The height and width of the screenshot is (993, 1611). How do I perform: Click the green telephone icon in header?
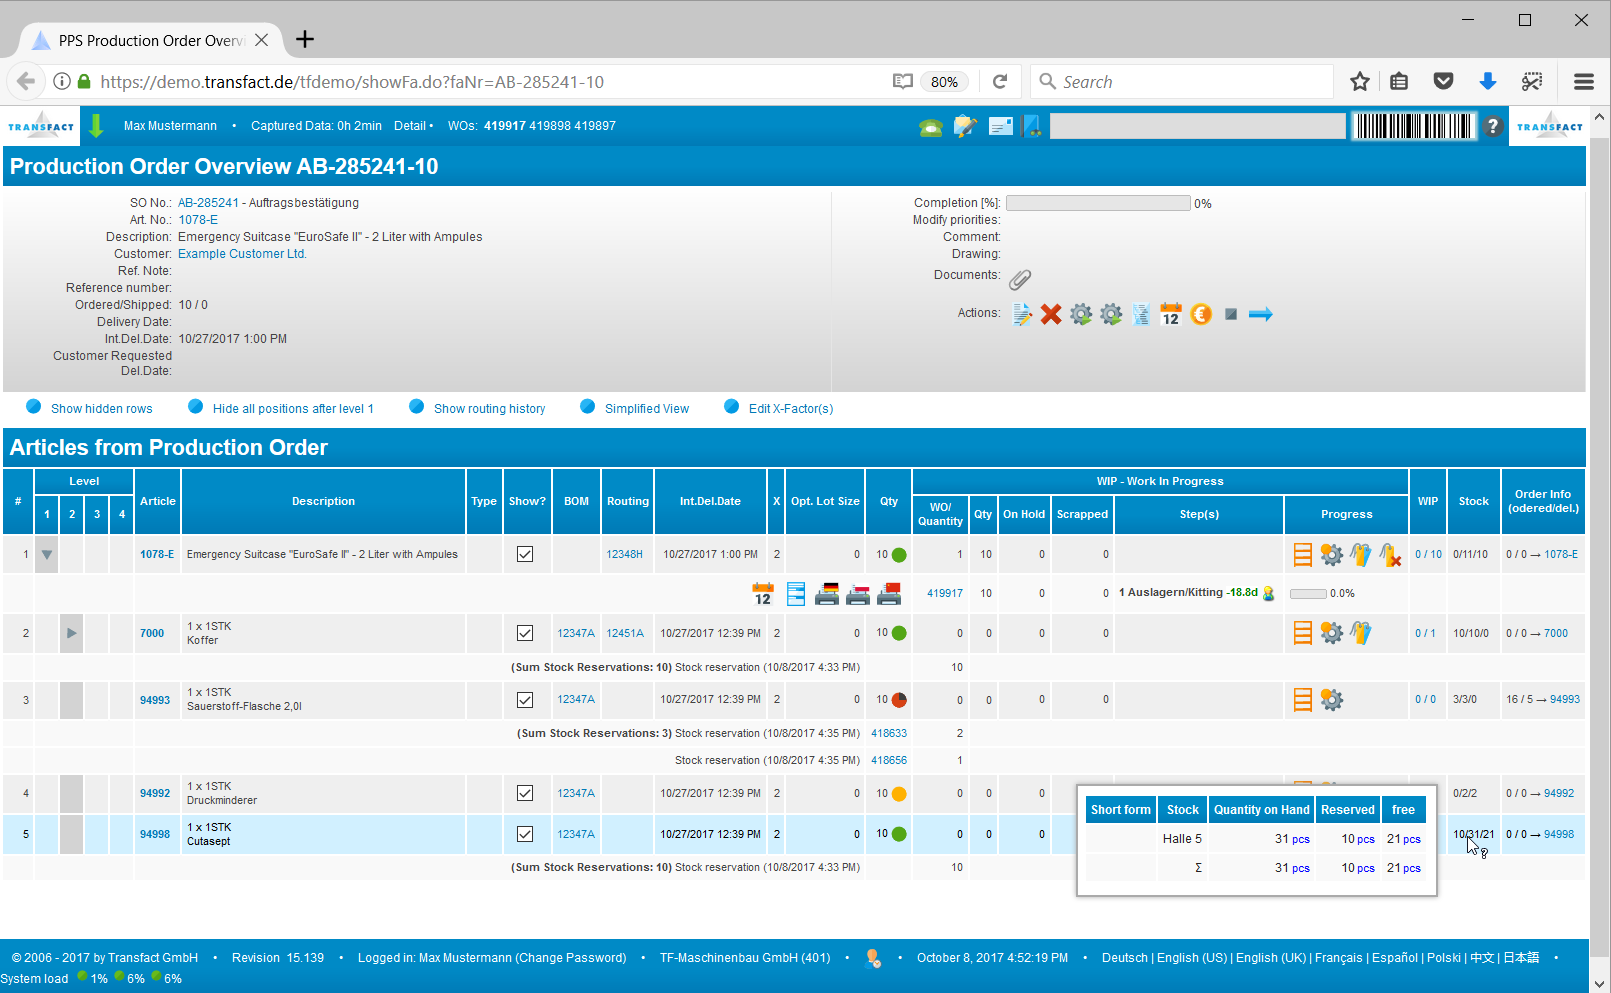[x=931, y=127]
